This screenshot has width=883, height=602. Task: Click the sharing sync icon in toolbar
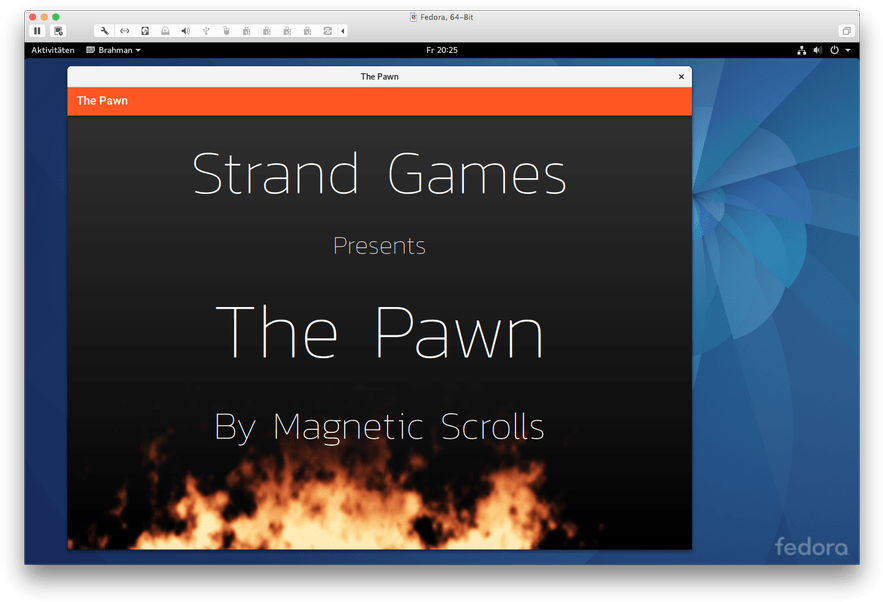point(328,31)
